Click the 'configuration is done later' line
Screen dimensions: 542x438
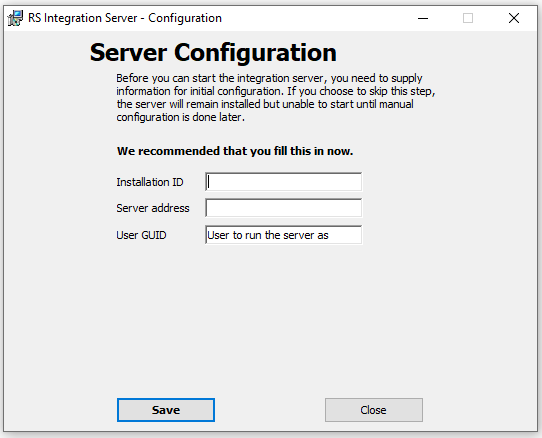pyautogui.click(x=180, y=117)
